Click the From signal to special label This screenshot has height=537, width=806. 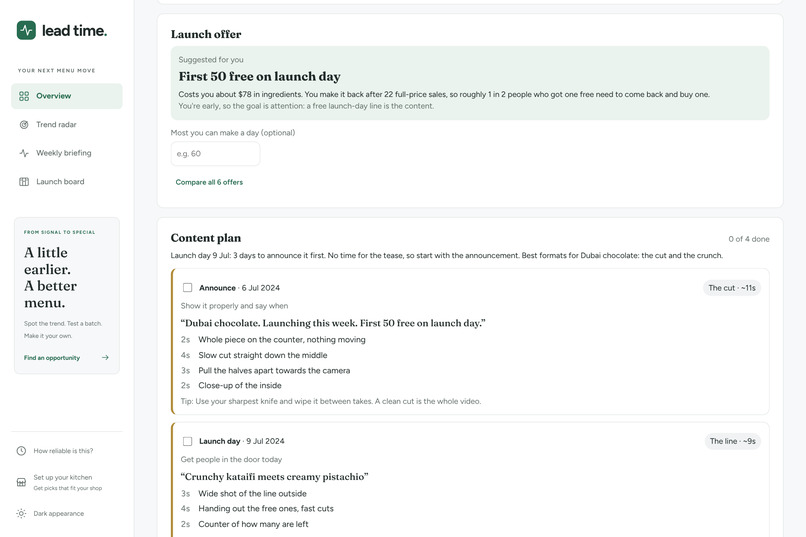tap(60, 232)
